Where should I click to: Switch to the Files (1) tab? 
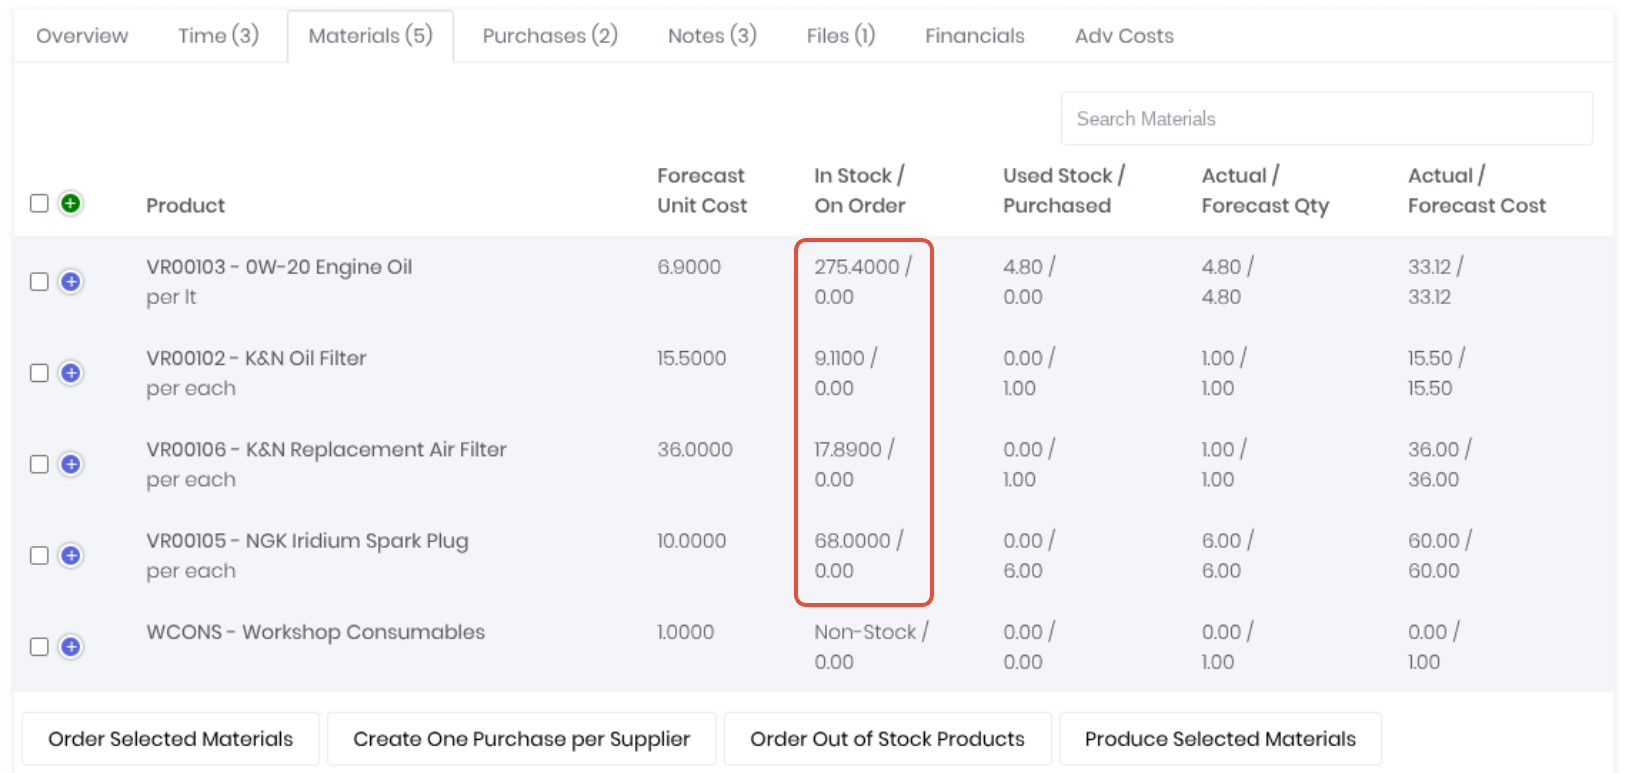coord(841,36)
